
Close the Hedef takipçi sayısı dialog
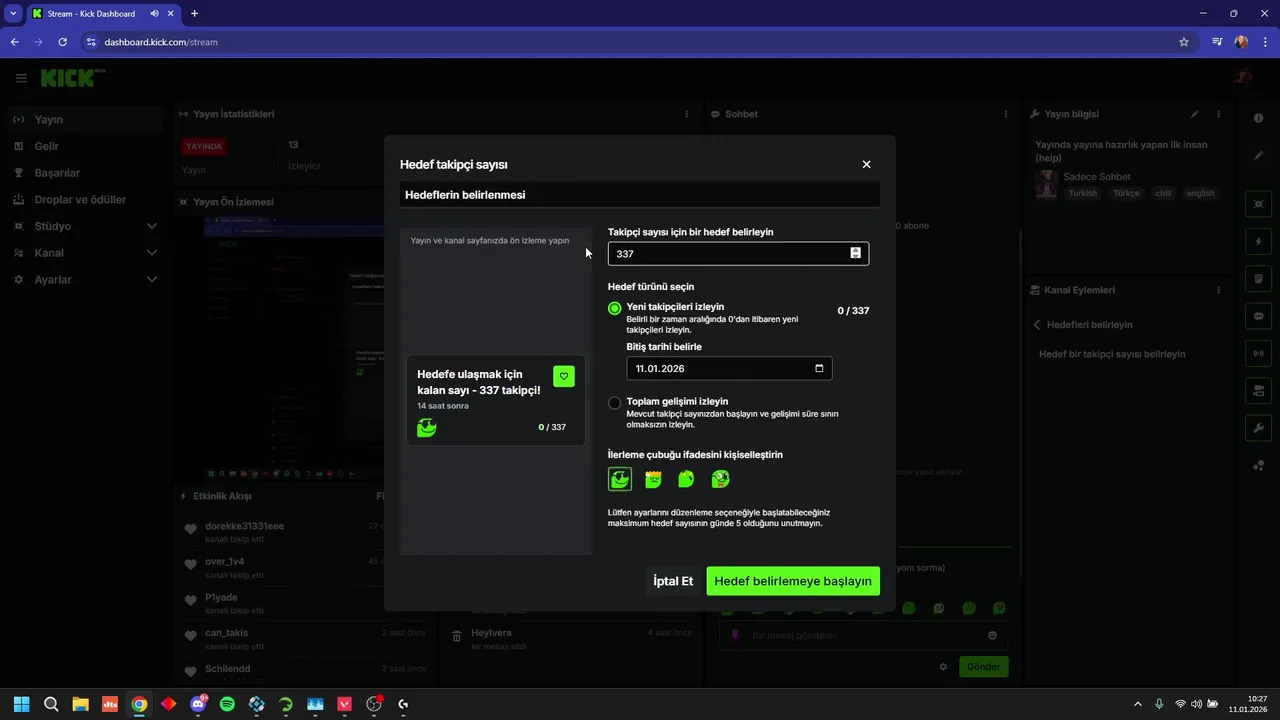click(x=866, y=164)
